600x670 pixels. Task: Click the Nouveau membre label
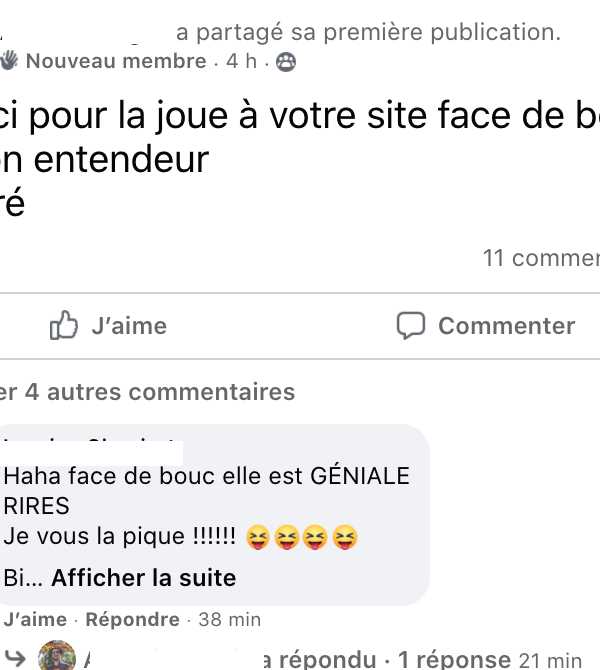point(116,62)
